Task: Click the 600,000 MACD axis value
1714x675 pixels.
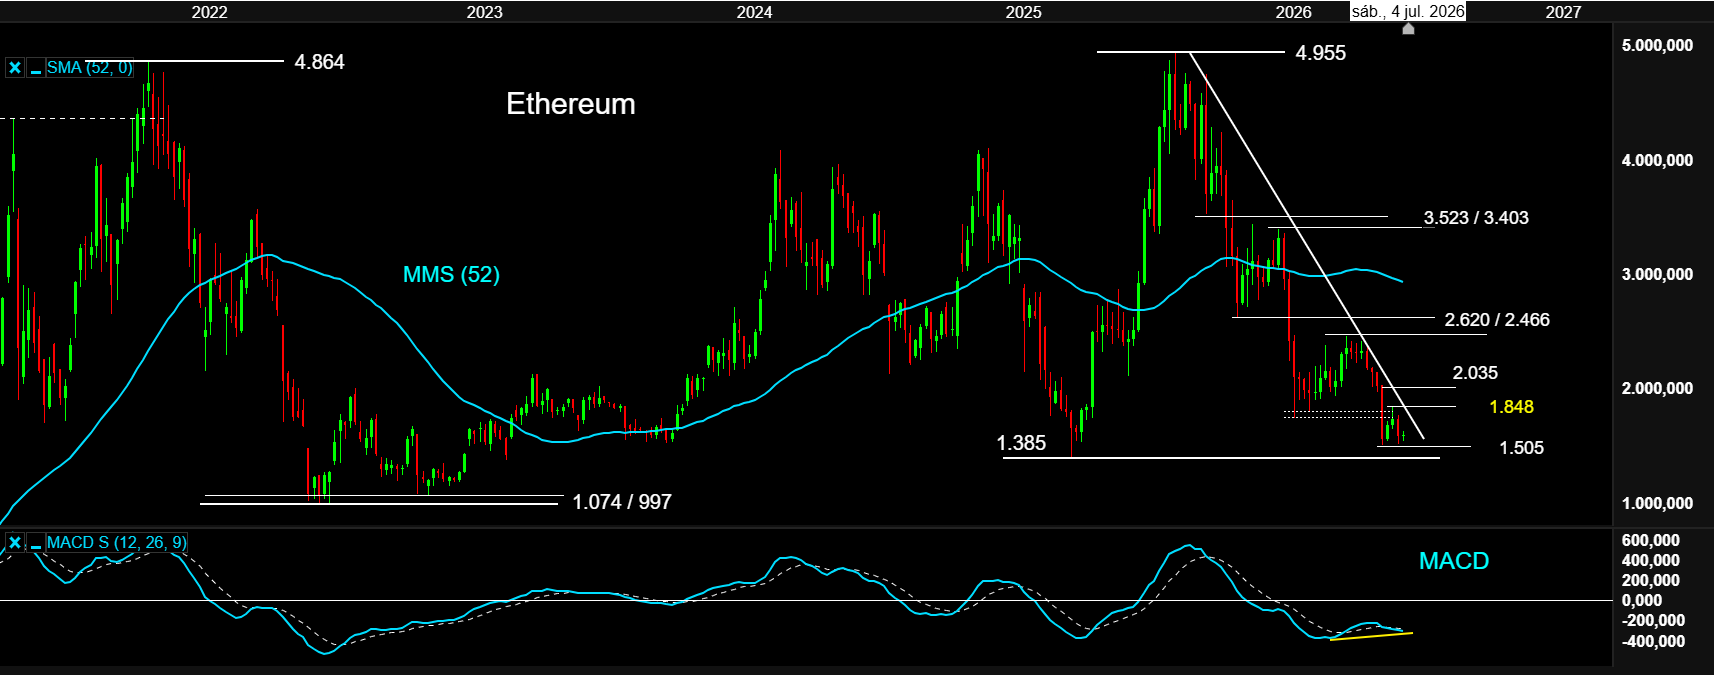Action: [1650, 540]
